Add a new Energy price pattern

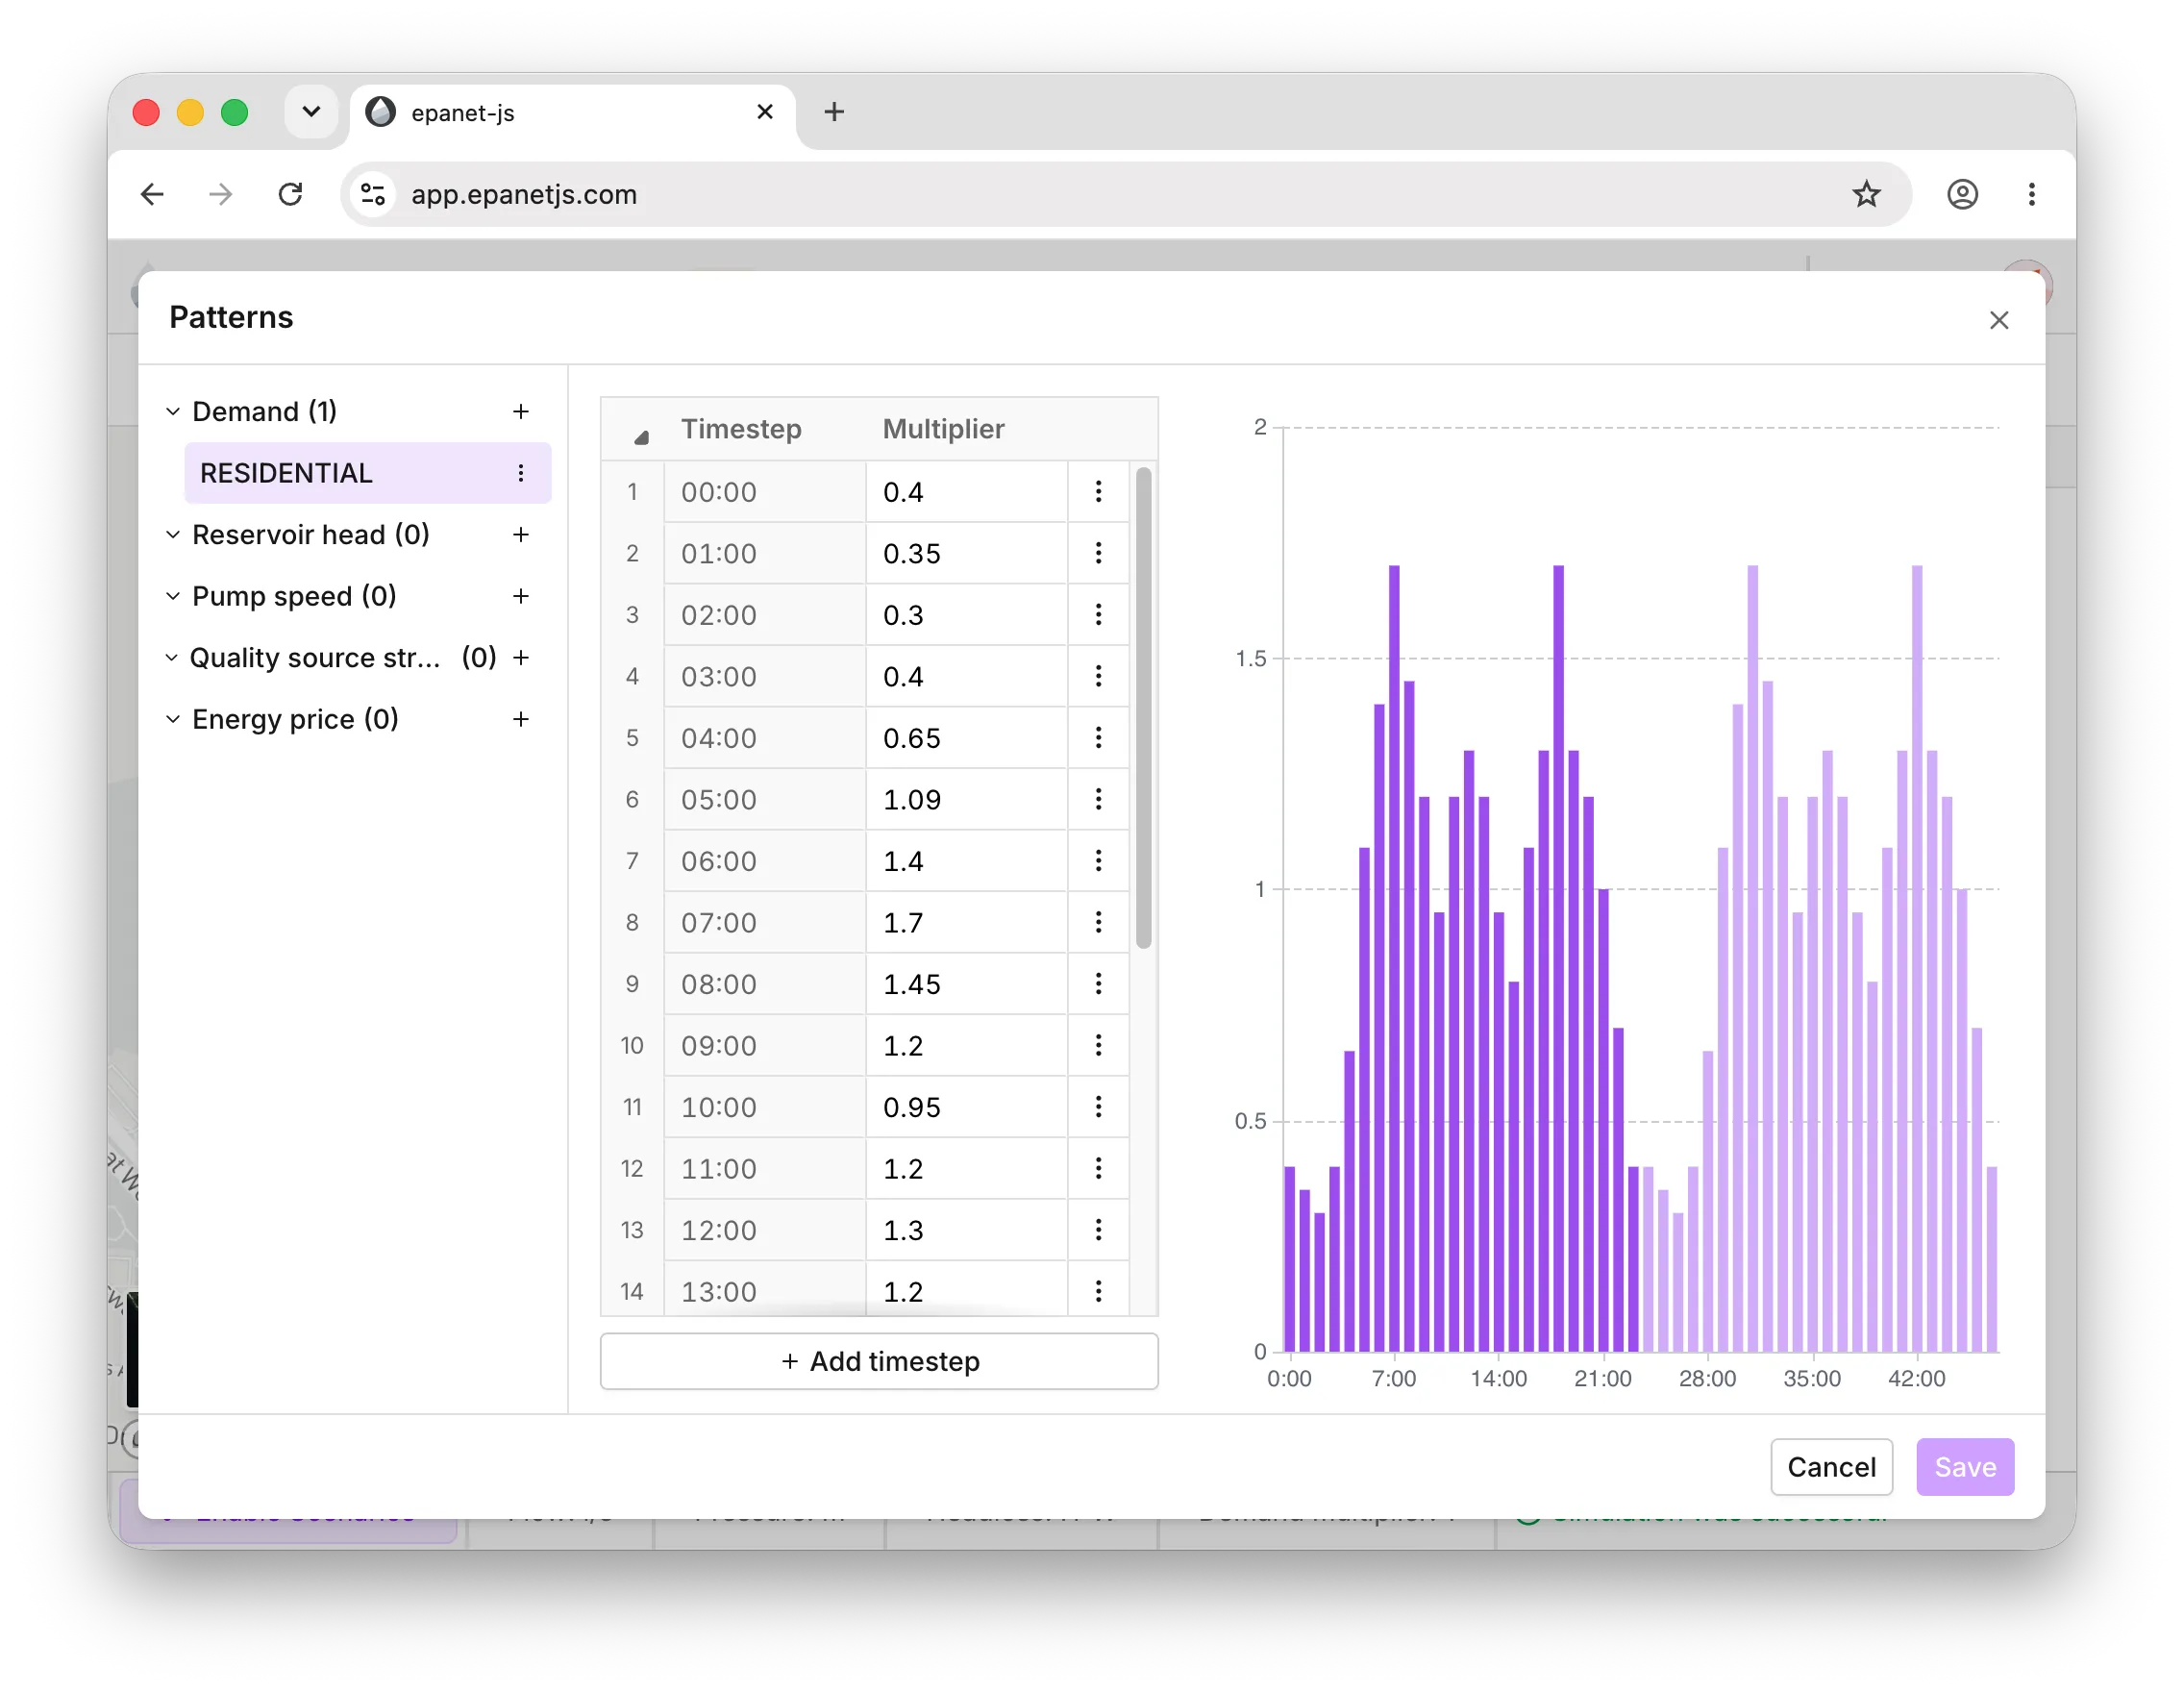coord(521,719)
